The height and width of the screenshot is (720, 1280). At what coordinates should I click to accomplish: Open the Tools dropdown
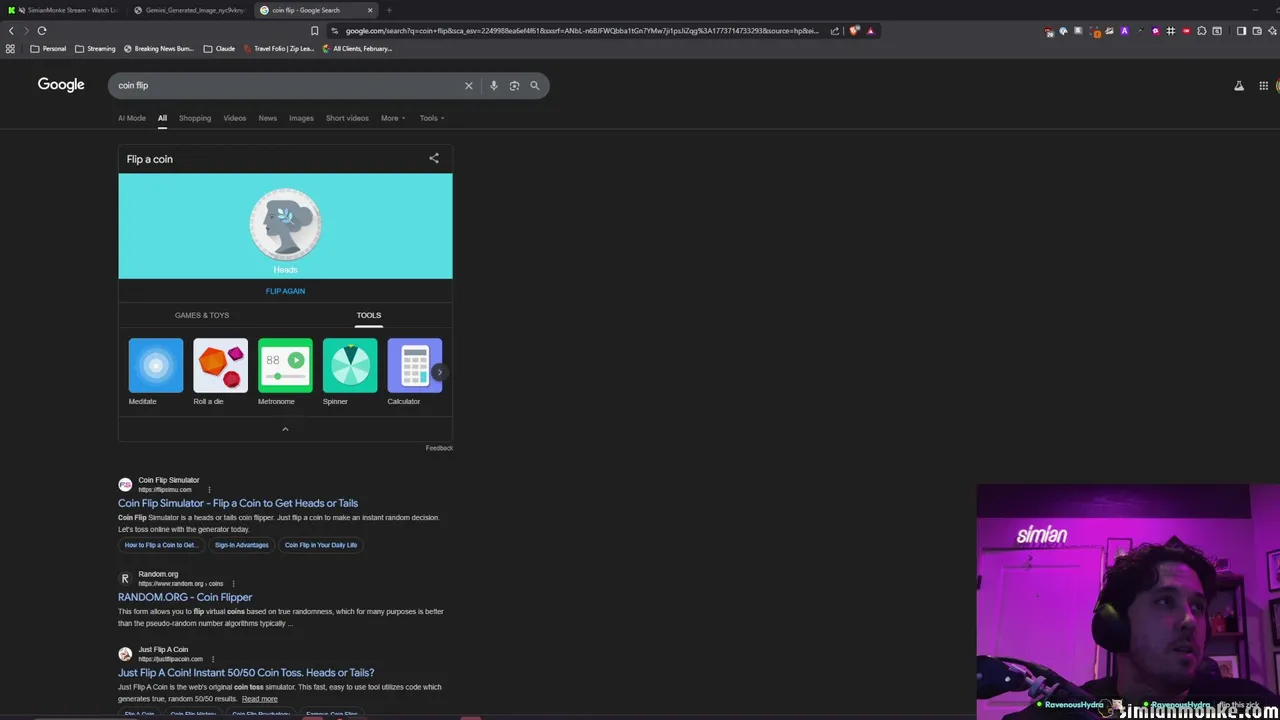pyautogui.click(x=432, y=118)
